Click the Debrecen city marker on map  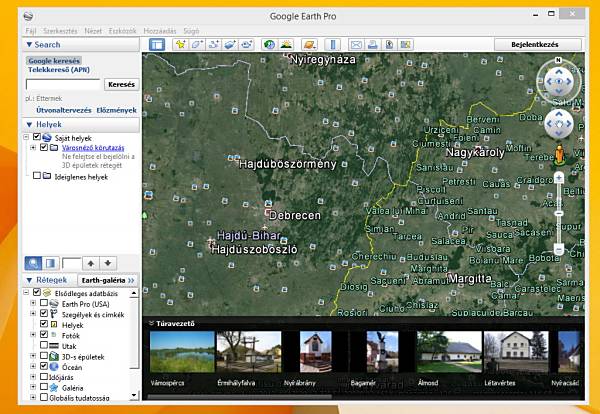pyautogui.click(x=268, y=212)
